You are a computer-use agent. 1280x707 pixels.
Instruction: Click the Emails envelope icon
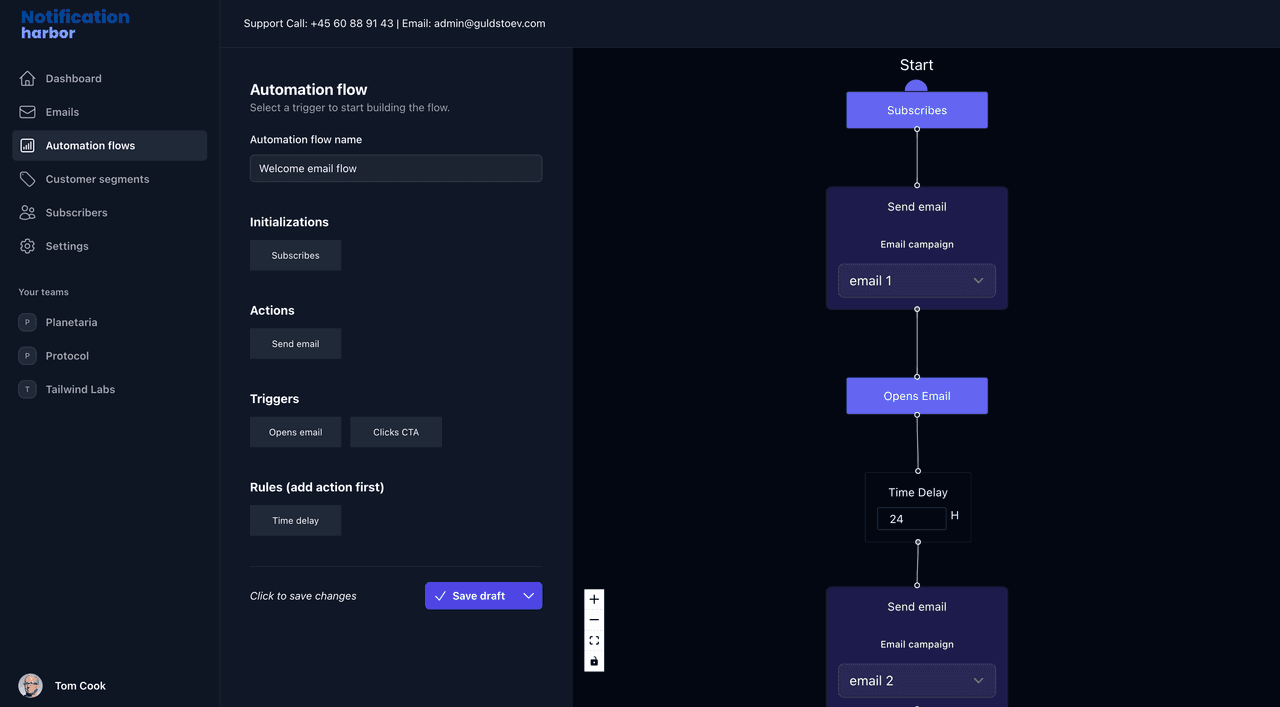(x=27, y=112)
